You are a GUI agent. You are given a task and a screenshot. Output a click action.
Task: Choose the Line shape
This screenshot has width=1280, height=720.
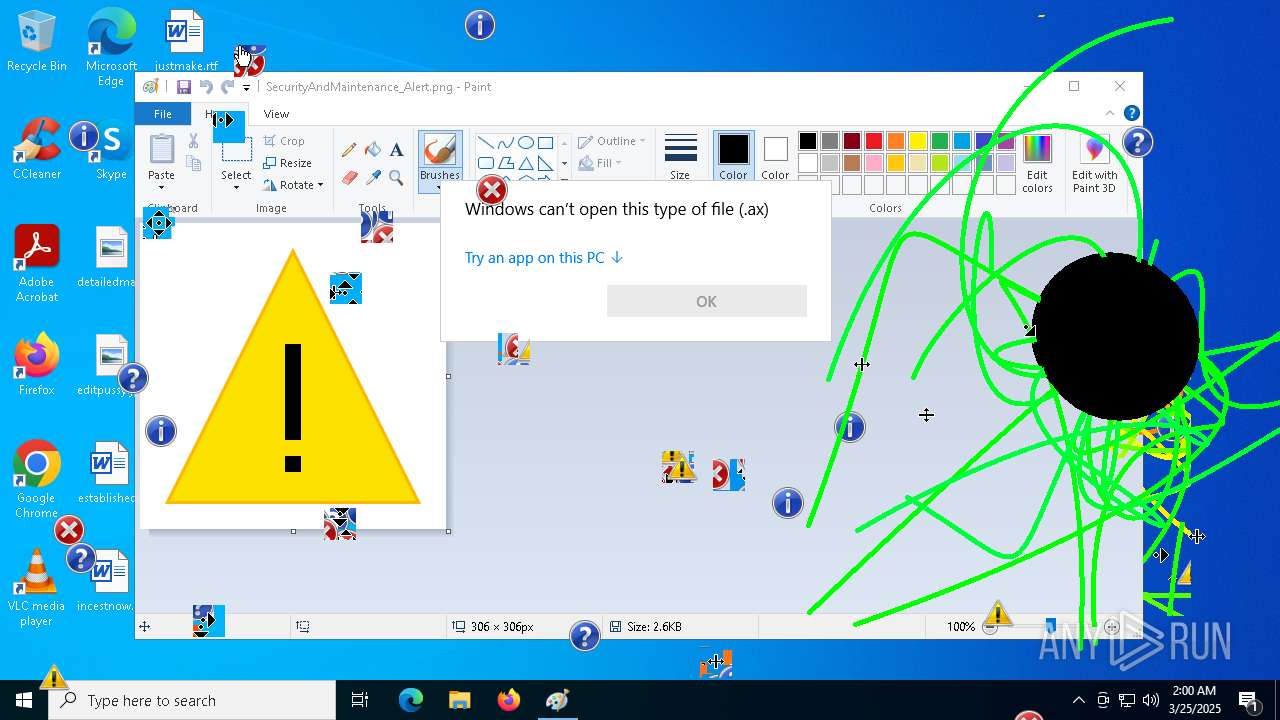(x=485, y=143)
